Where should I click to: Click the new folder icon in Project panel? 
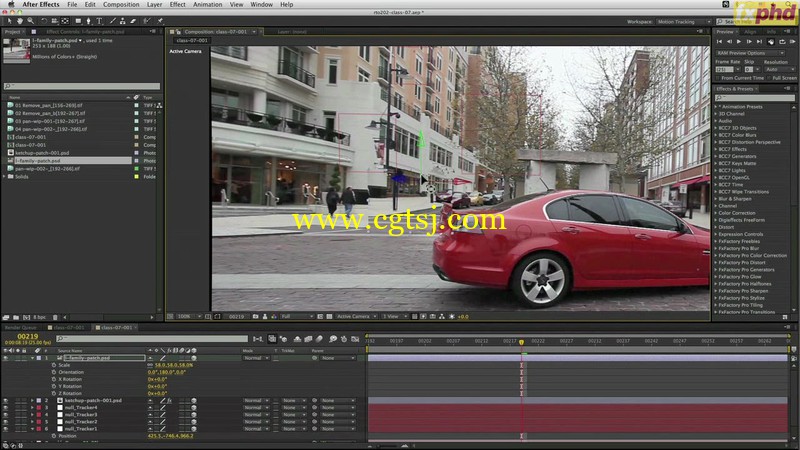(16, 317)
